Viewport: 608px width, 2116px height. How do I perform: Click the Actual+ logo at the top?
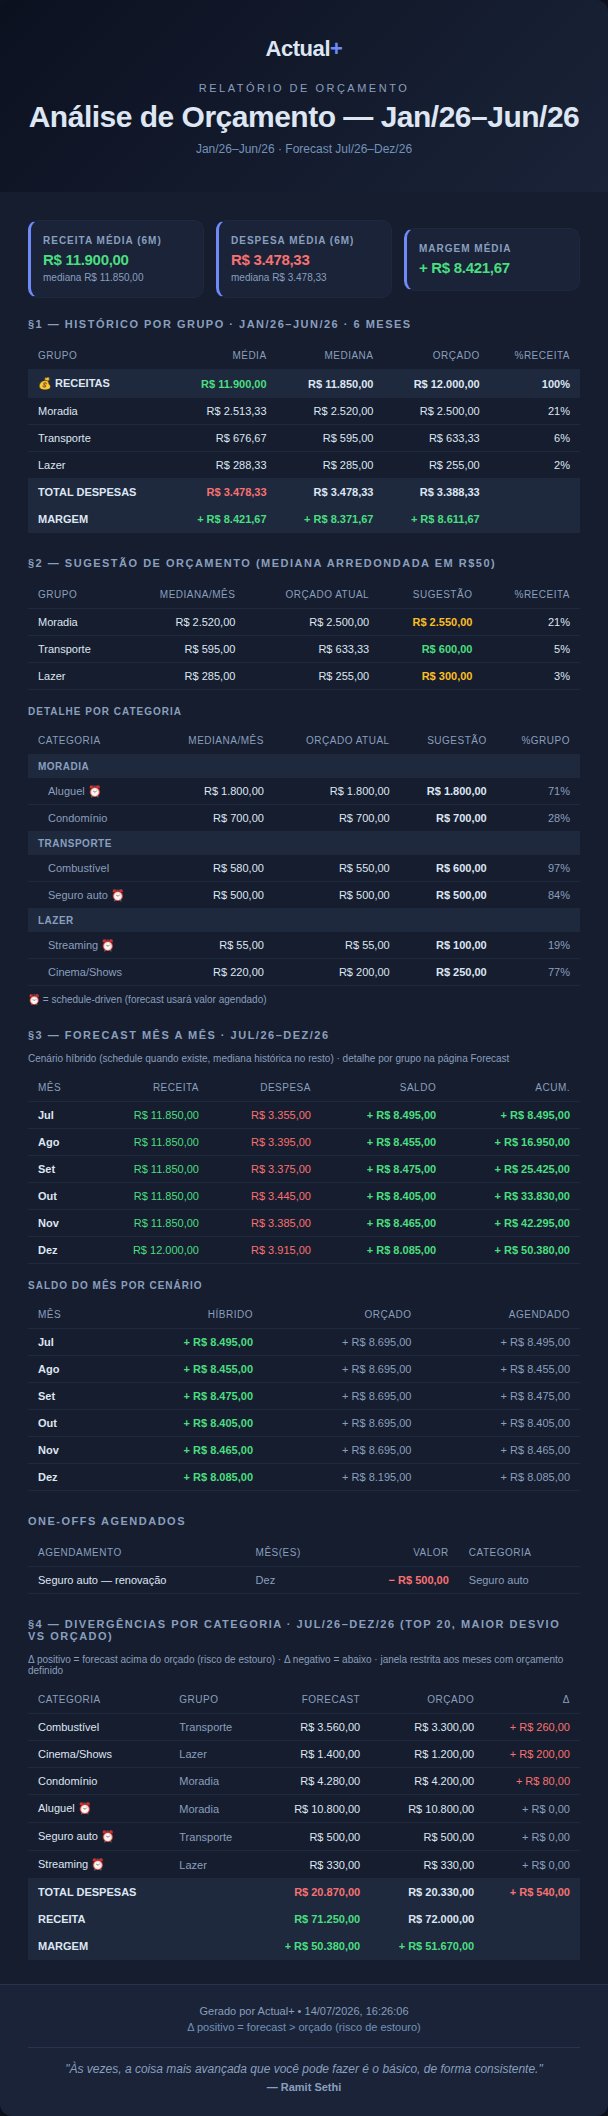tap(304, 48)
